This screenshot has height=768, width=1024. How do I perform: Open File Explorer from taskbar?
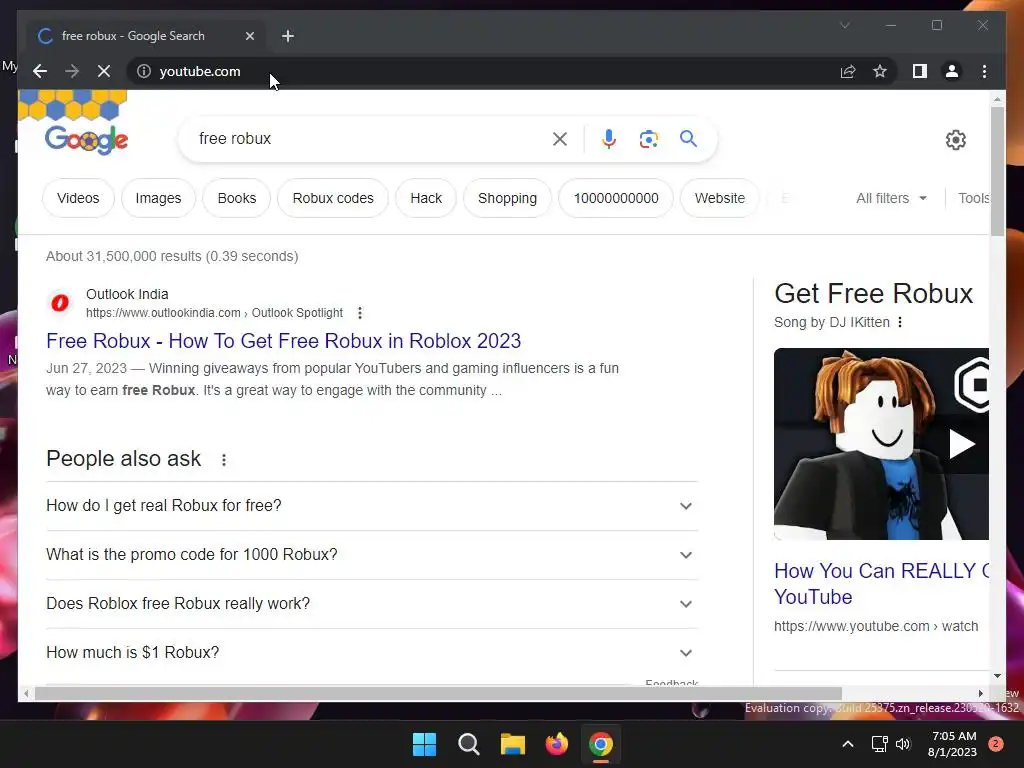[x=513, y=744]
